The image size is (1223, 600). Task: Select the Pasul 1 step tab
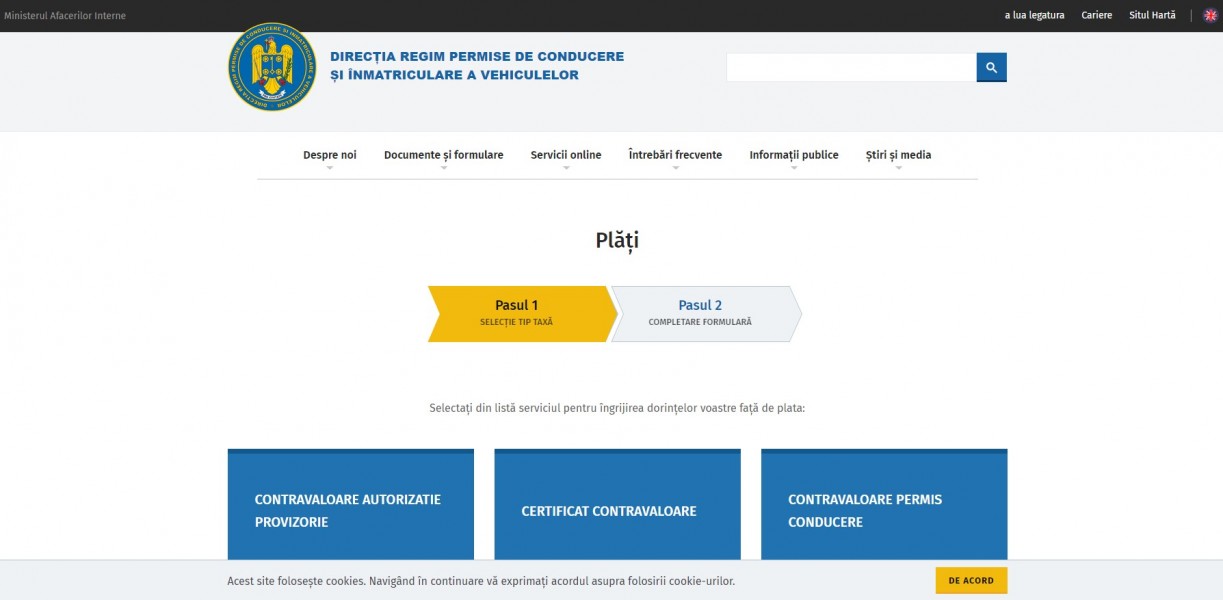pyautogui.click(x=523, y=314)
